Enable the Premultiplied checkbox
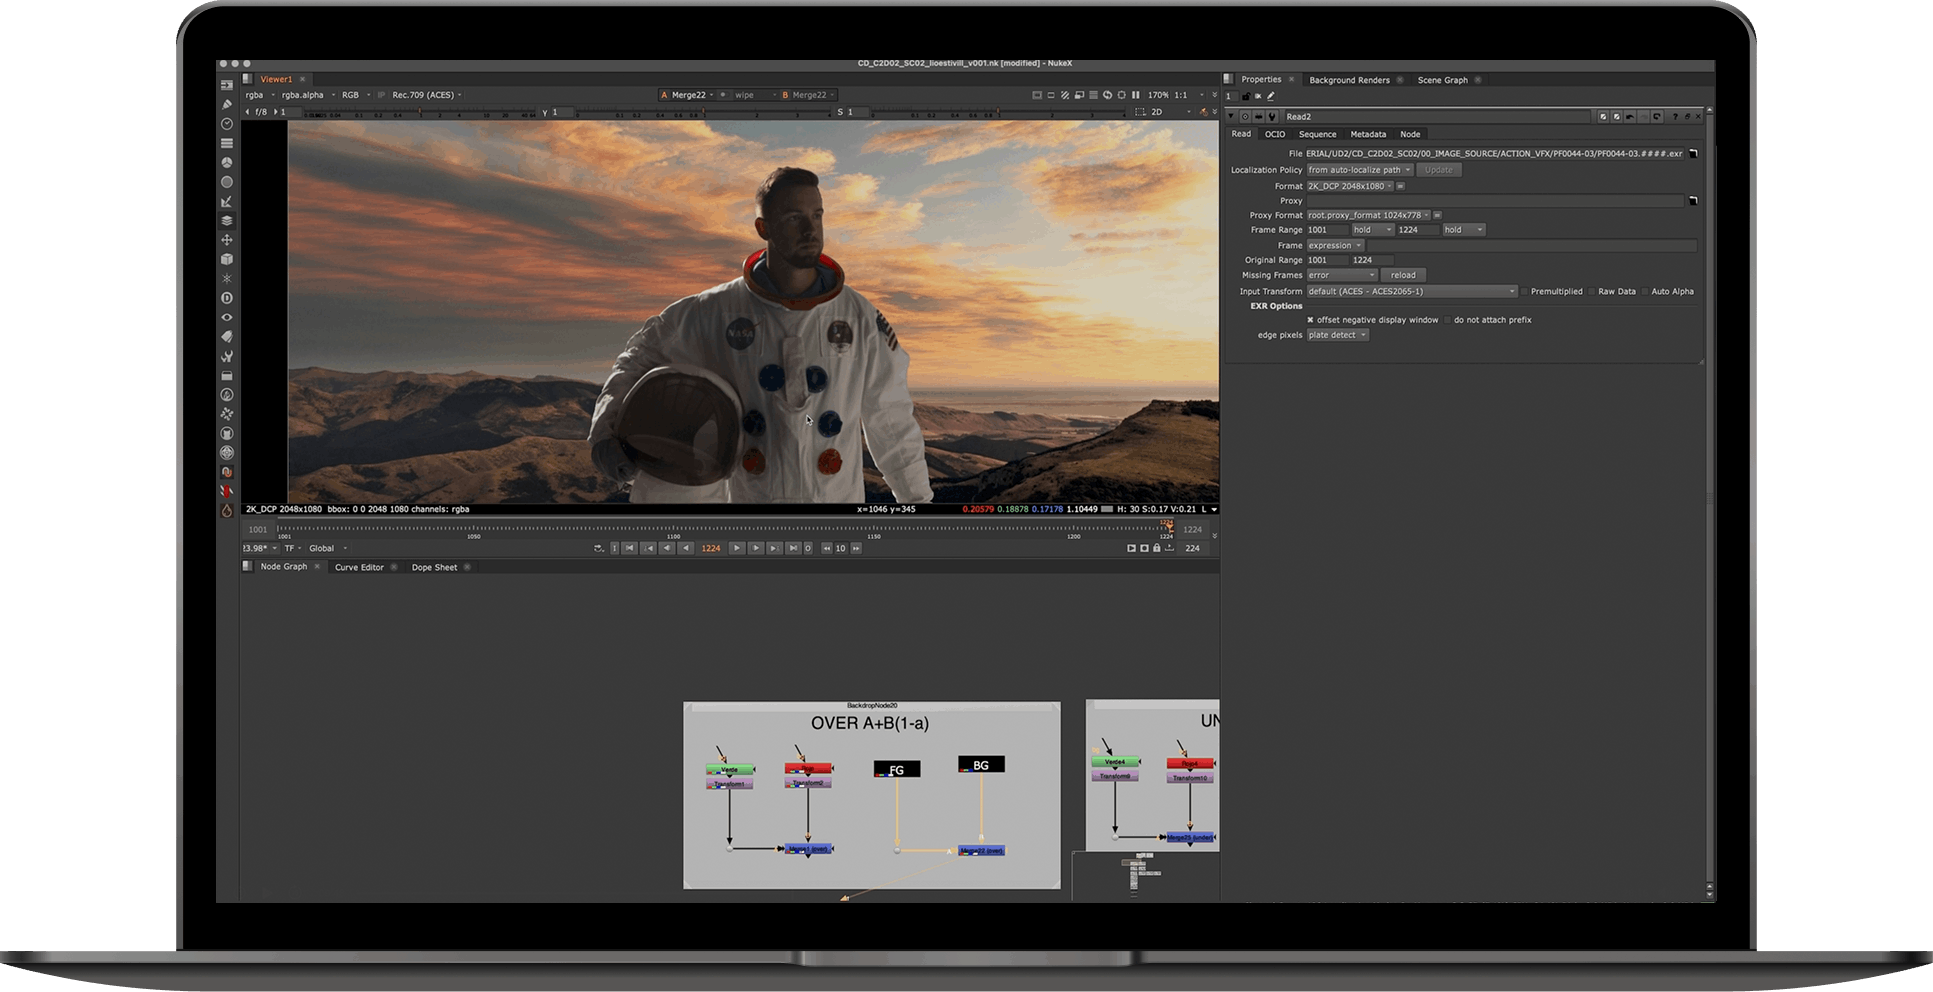Viewport: 1933px width, 992px height. (1524, 292)
